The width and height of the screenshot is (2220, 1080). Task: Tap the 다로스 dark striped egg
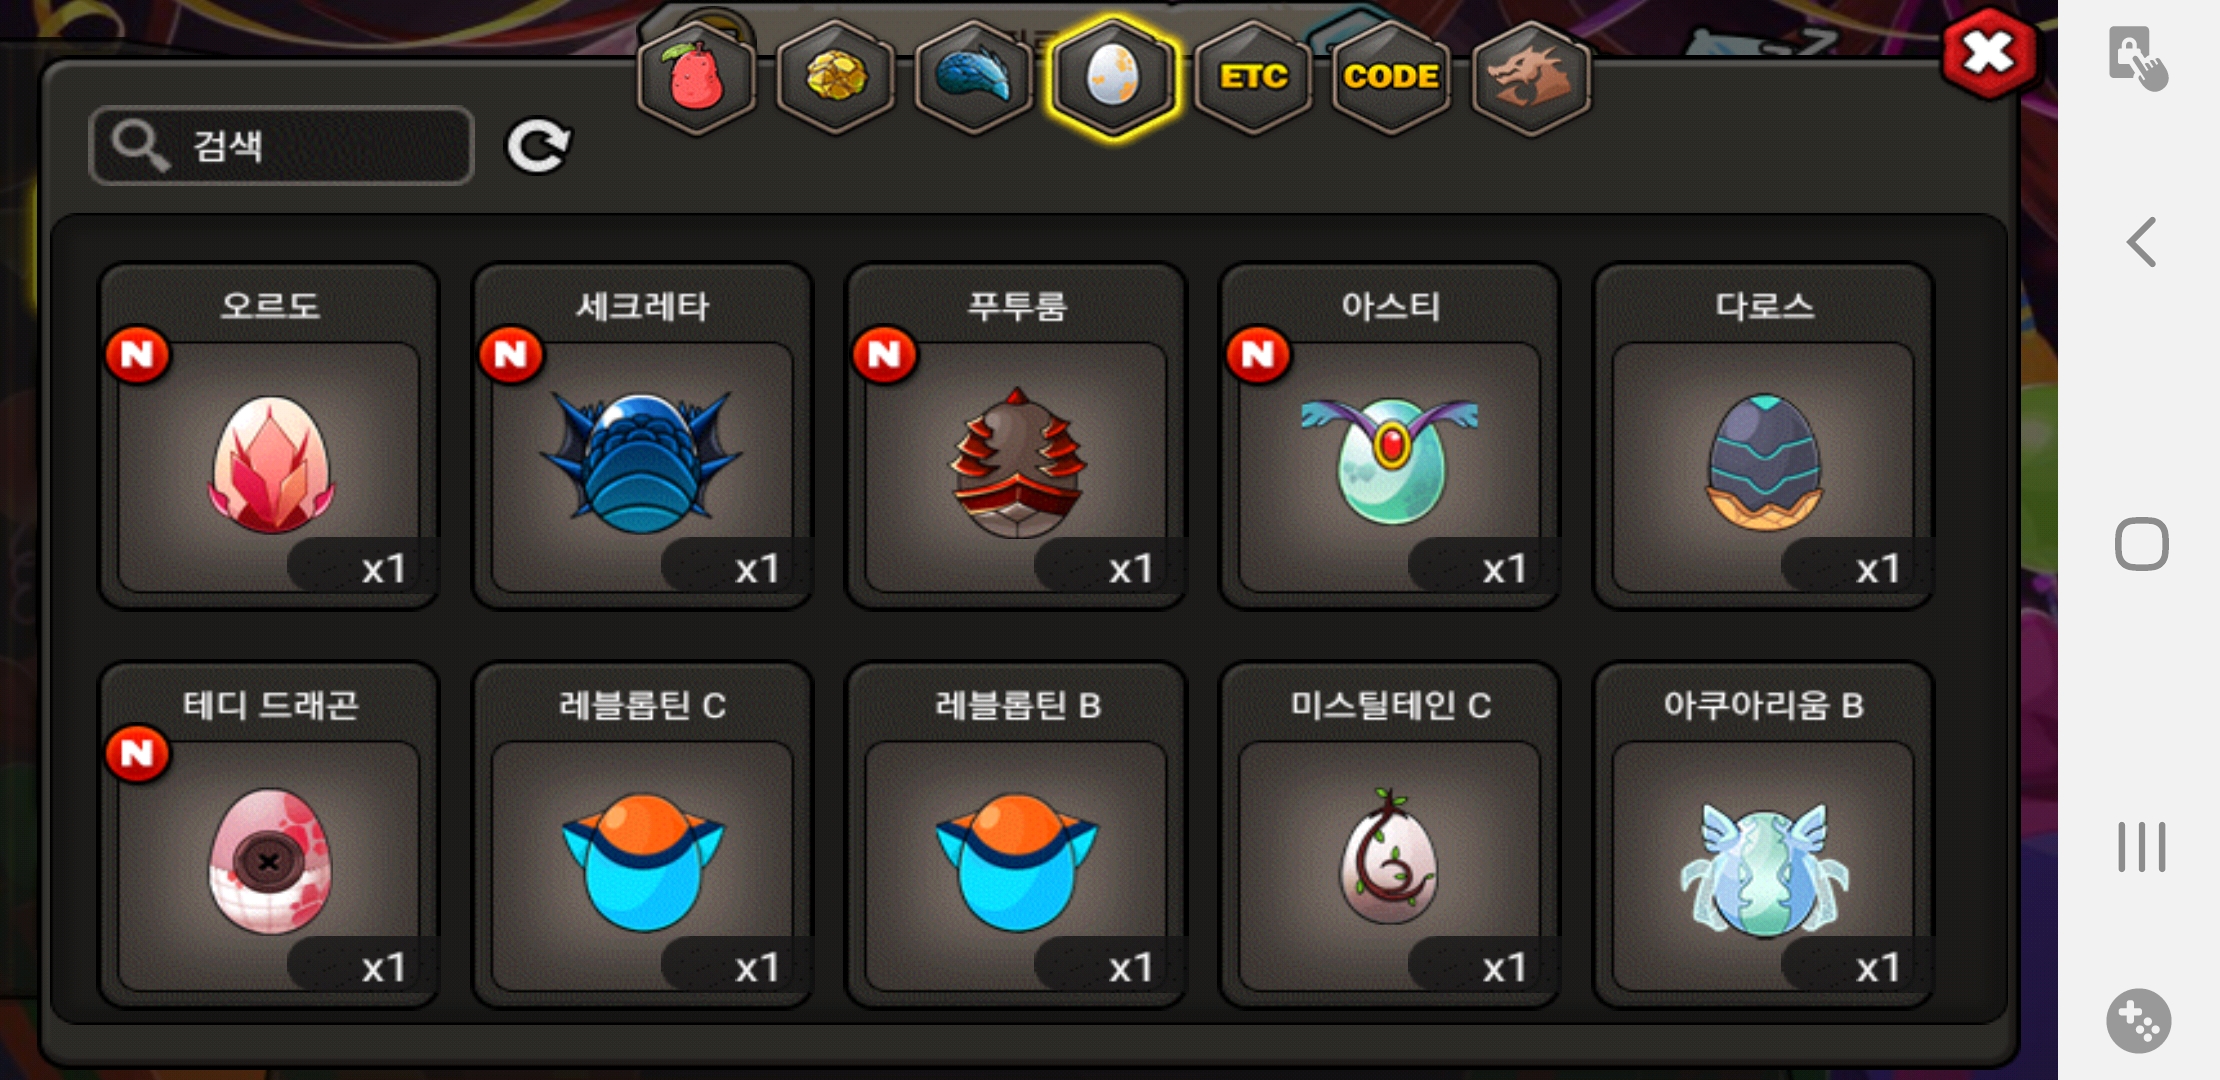point(1763,436)
